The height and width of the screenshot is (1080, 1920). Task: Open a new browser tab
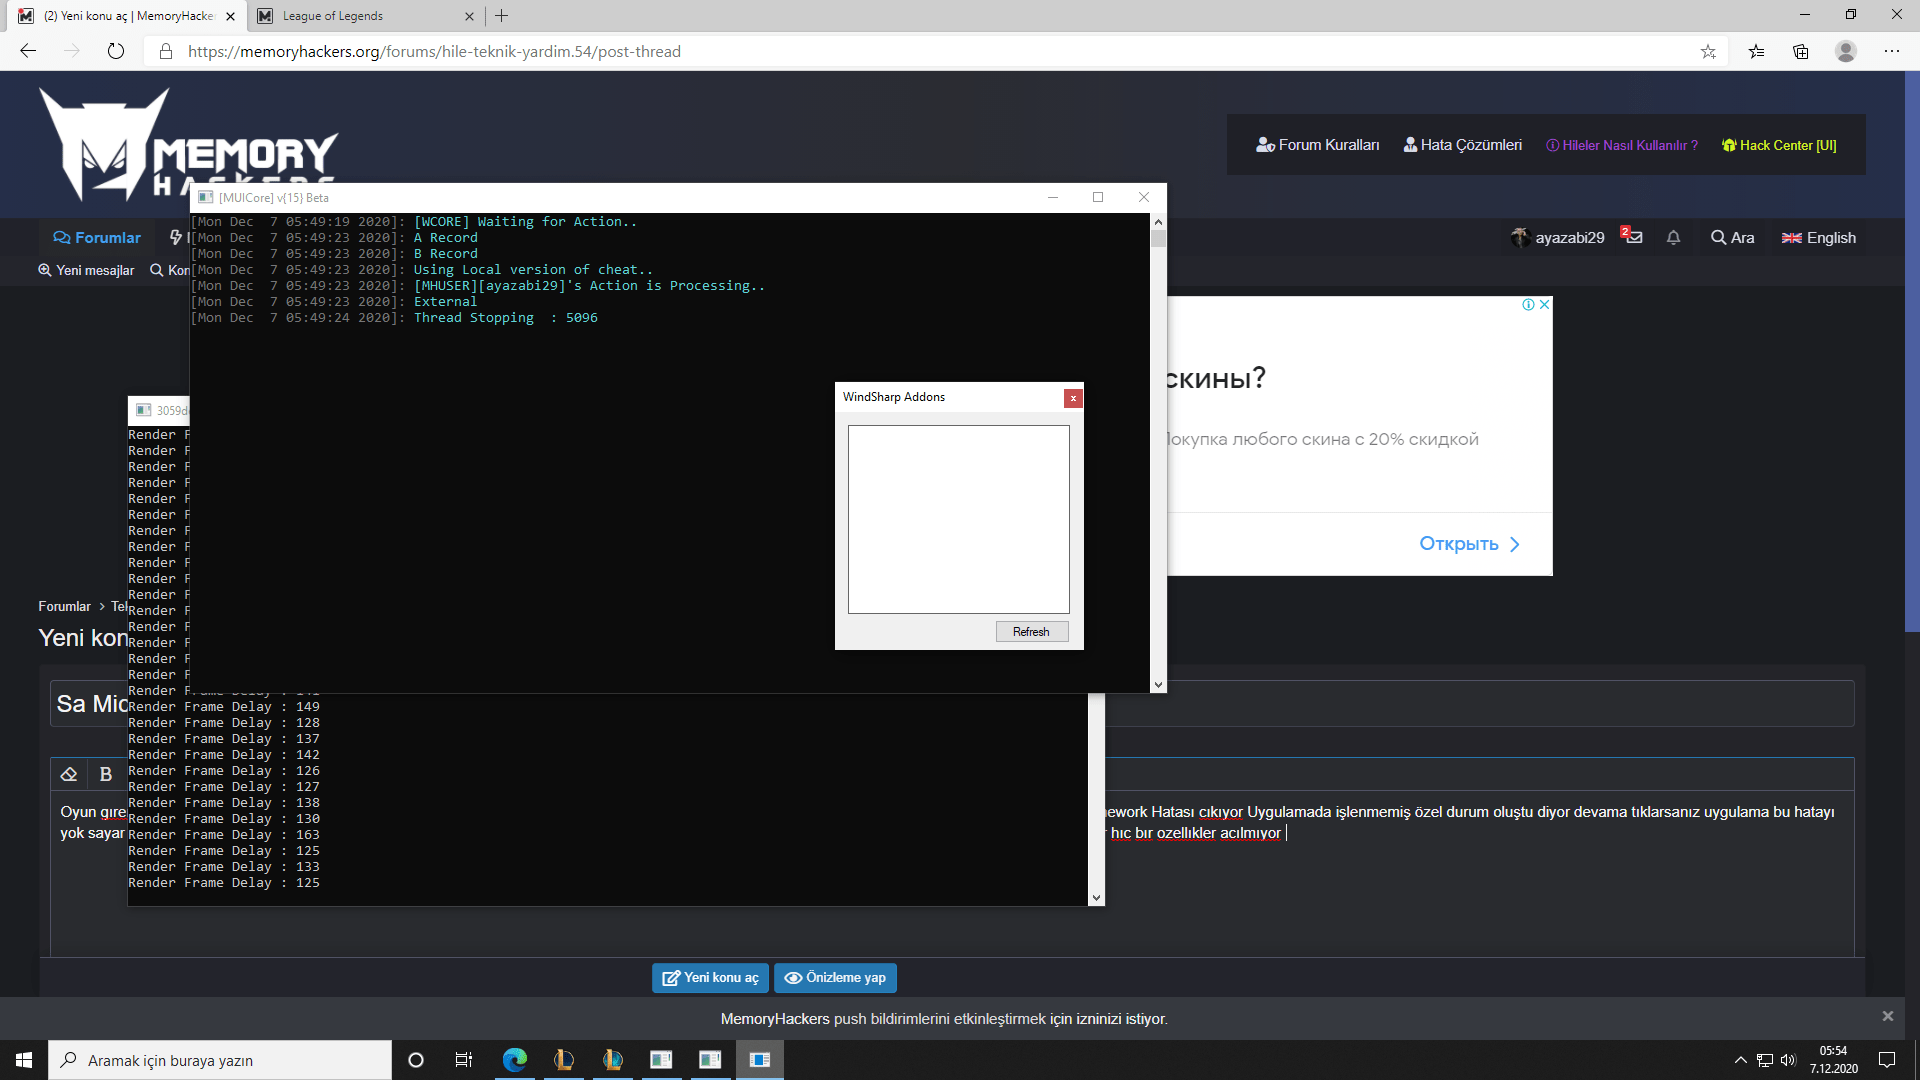coord(502,16)
